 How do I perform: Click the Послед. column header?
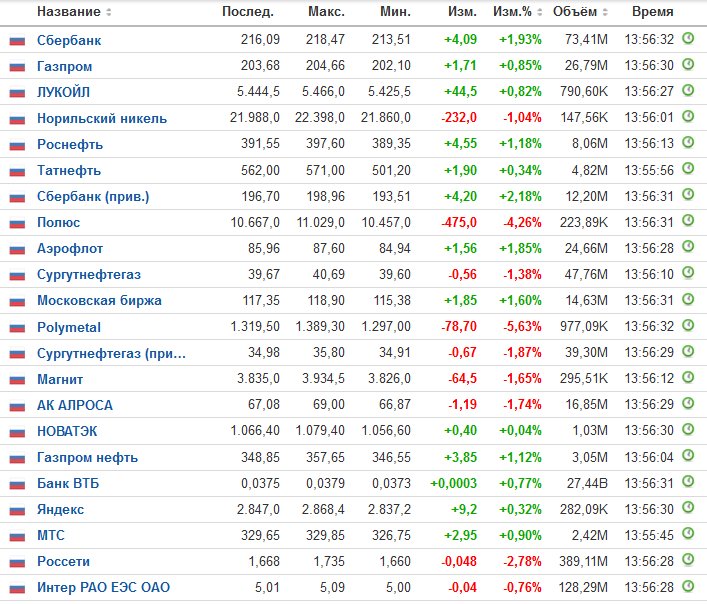click(248, 12)
